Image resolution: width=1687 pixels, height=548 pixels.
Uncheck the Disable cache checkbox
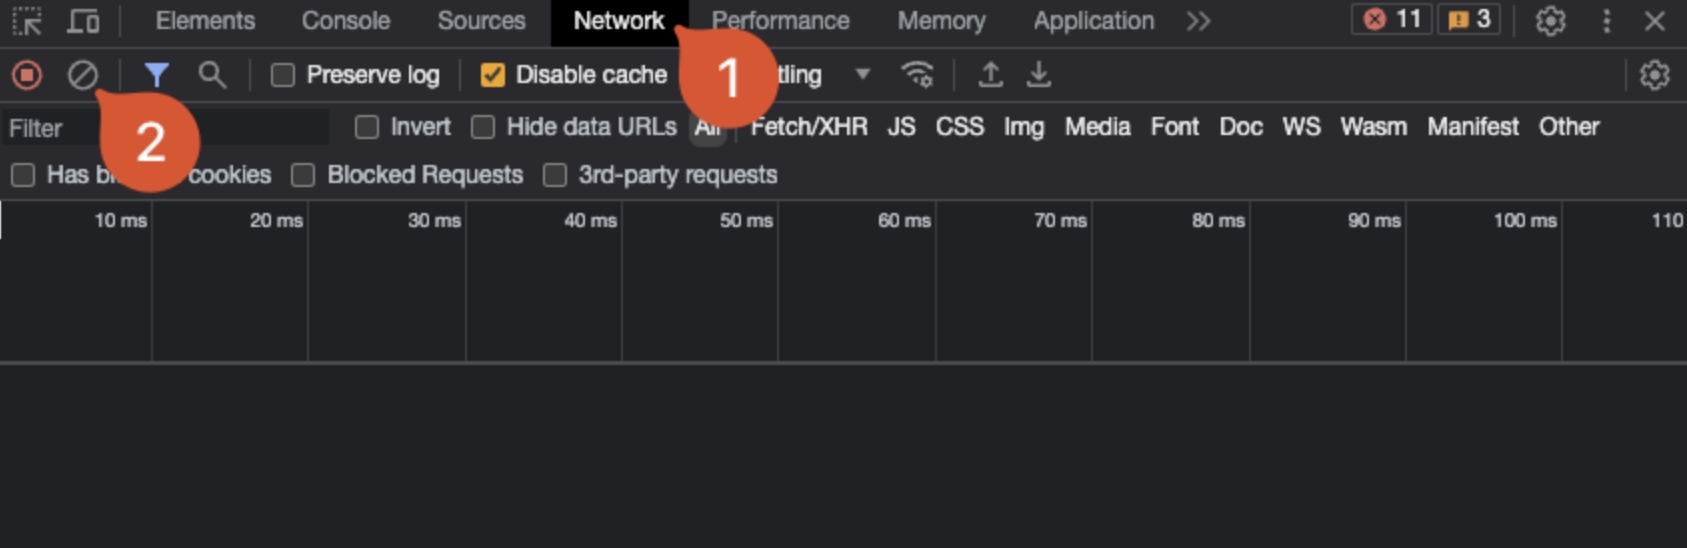492,75
